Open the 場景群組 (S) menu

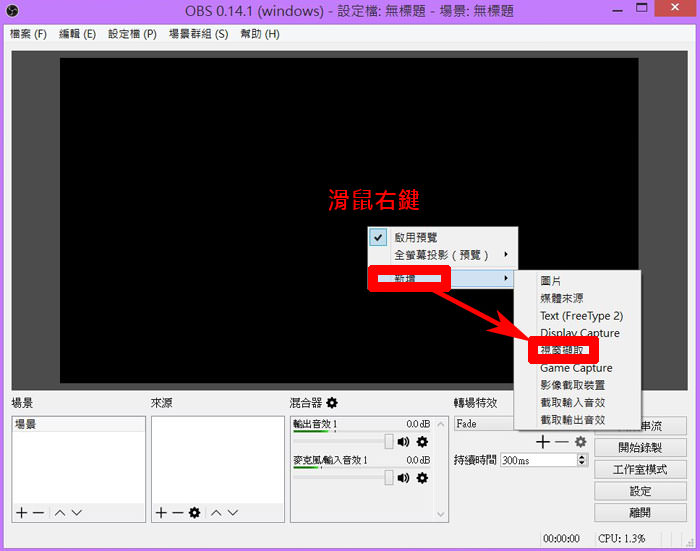tap(198, 34)
